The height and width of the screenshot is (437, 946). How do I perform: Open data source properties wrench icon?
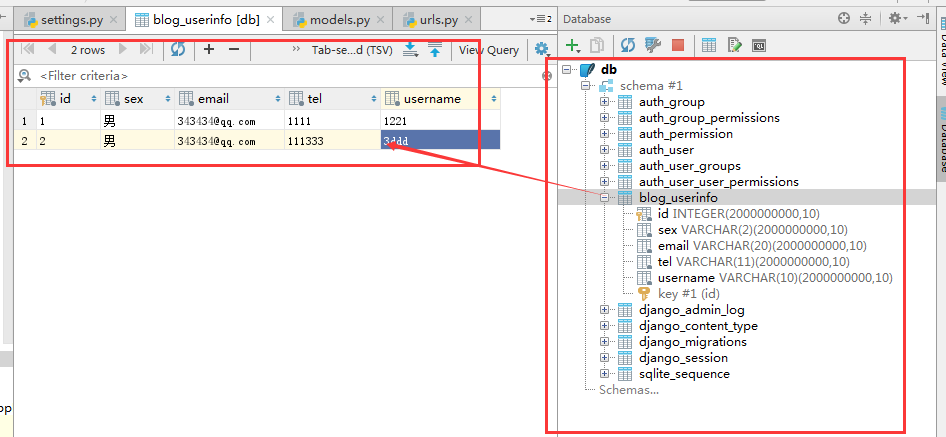pos(653,45)
